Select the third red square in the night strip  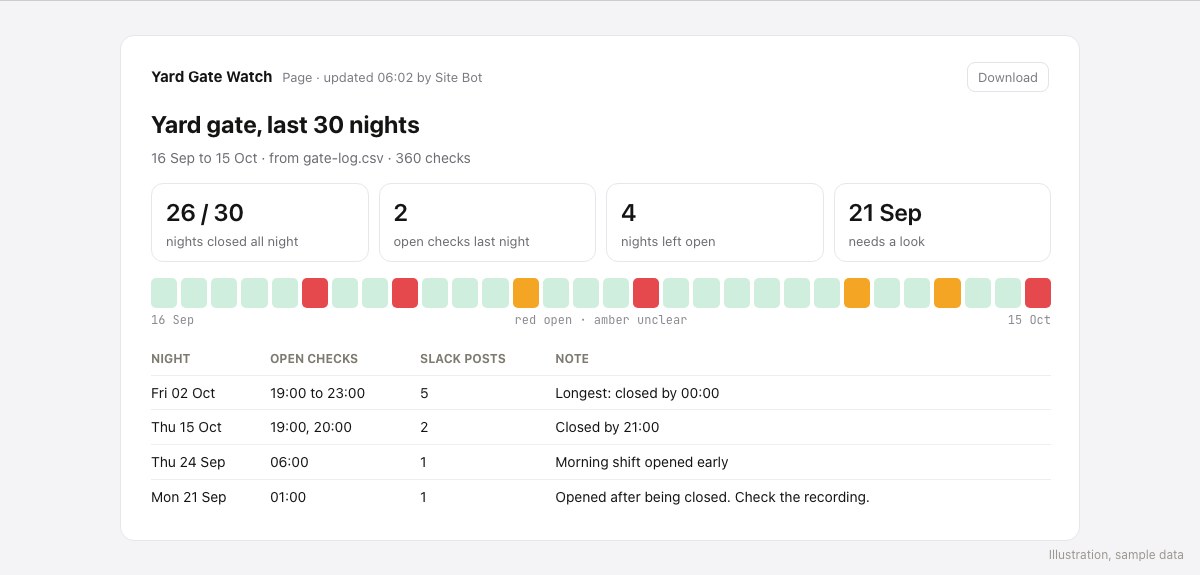tap(646, 293)
